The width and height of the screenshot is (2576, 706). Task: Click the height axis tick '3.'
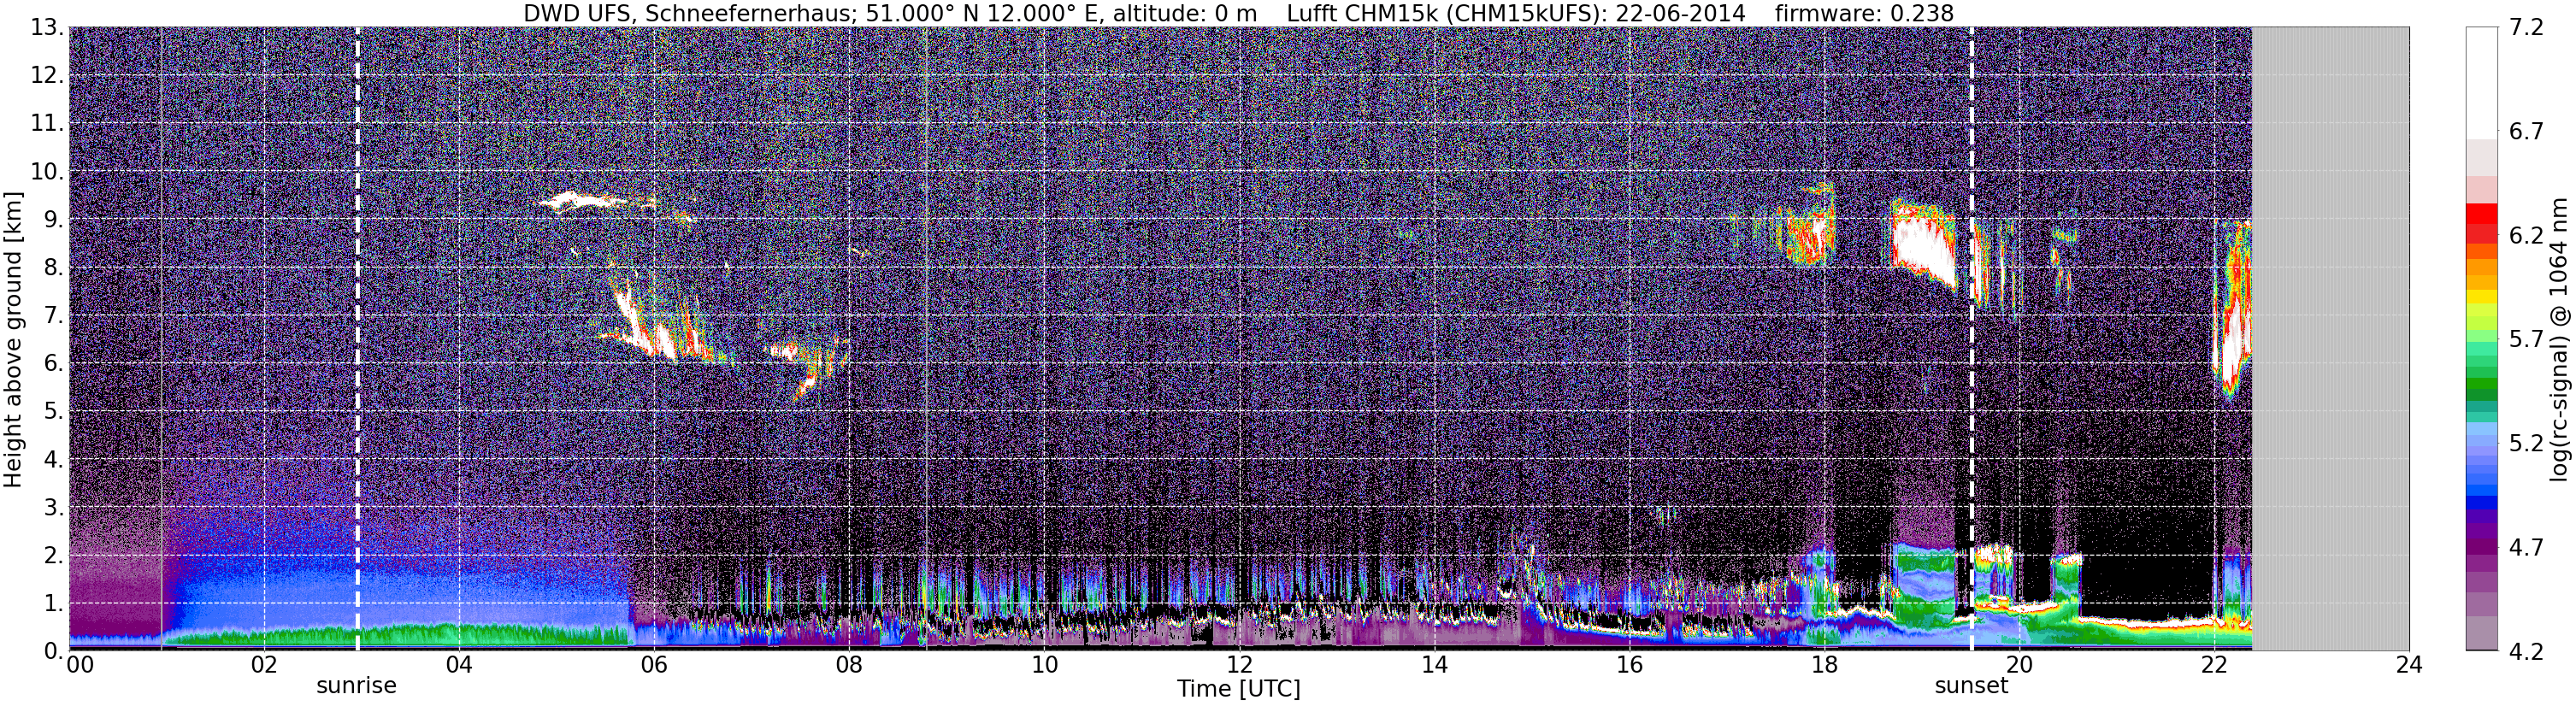[53, 507]
